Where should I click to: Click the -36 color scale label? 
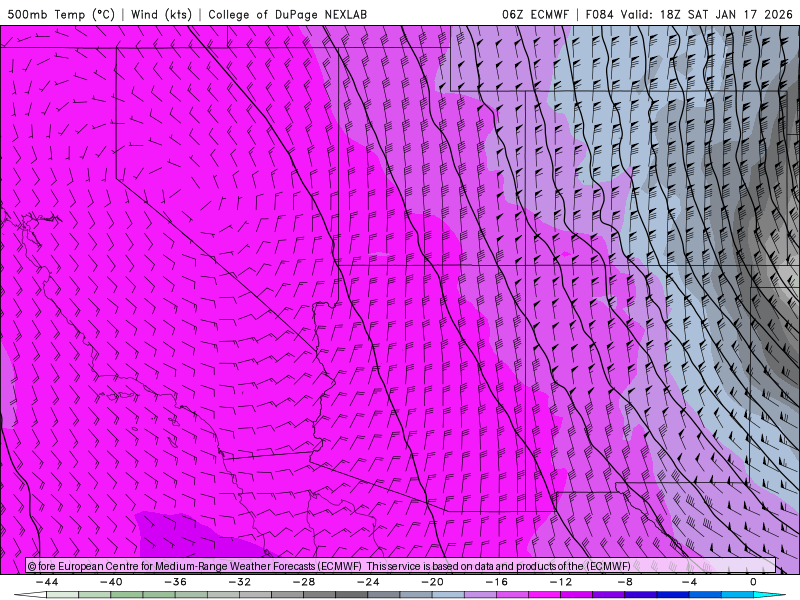tap(175, 582)
